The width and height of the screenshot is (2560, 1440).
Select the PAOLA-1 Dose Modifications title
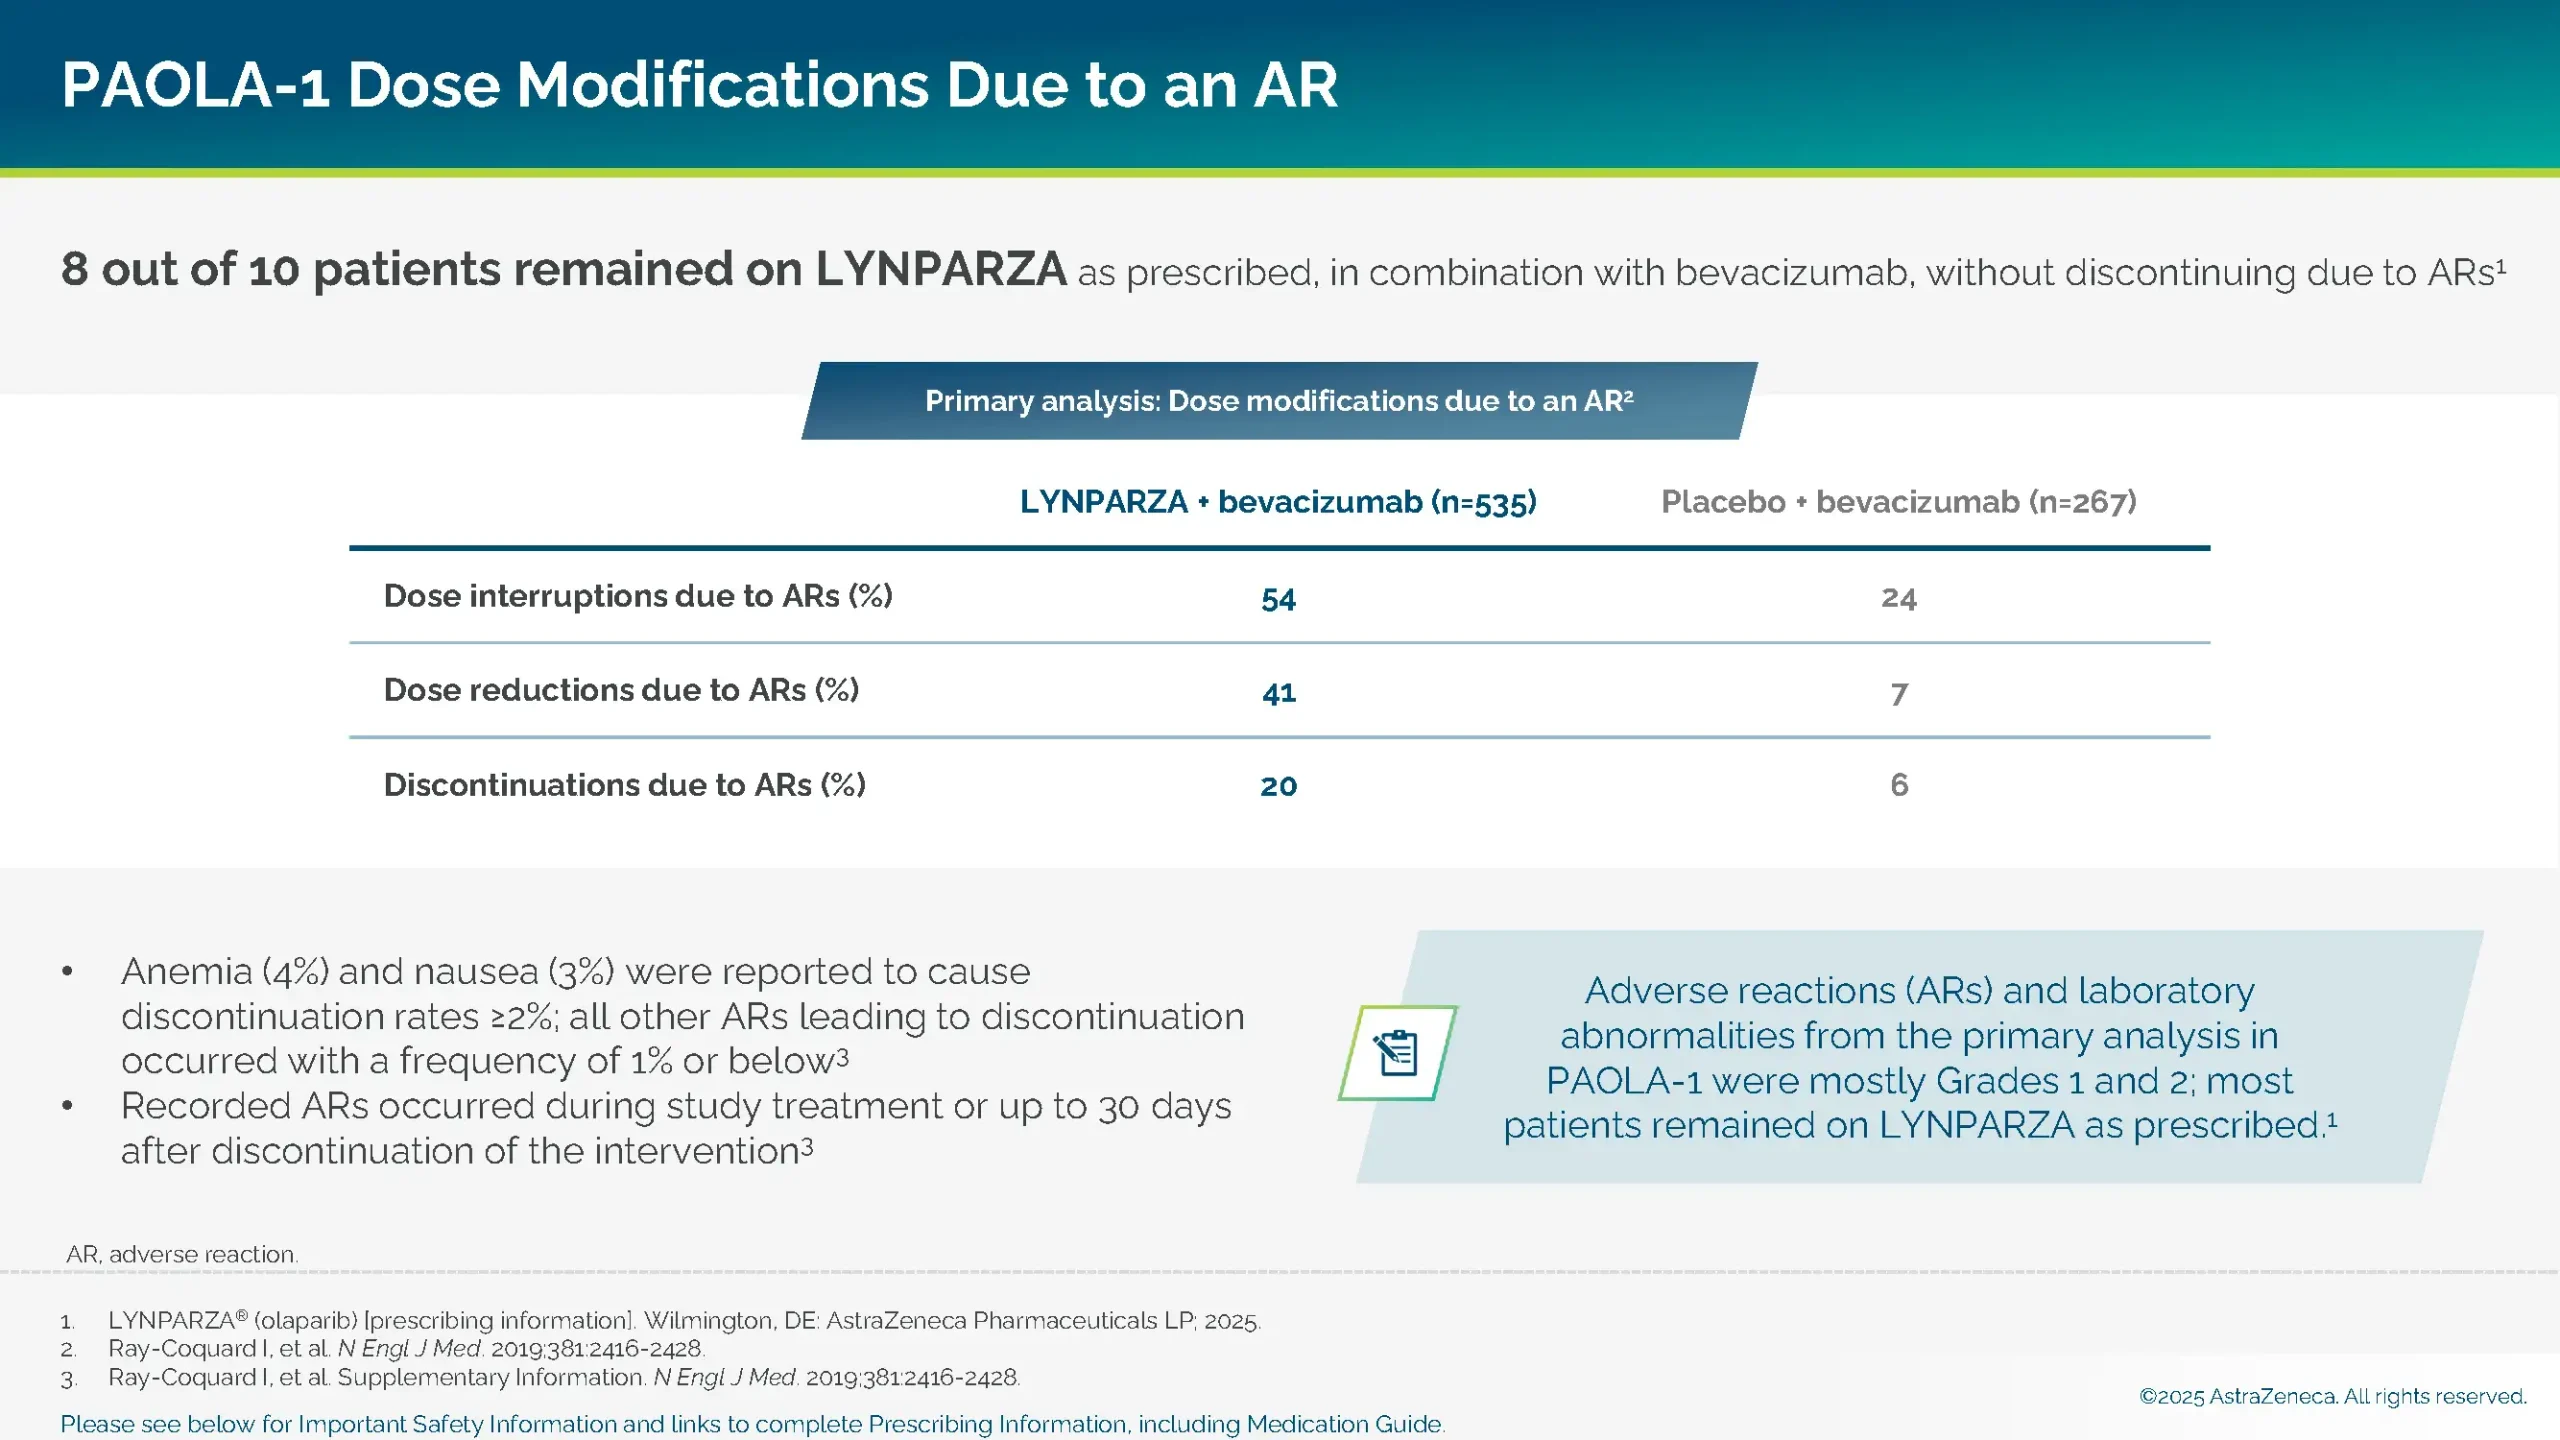tap(700, 85)
